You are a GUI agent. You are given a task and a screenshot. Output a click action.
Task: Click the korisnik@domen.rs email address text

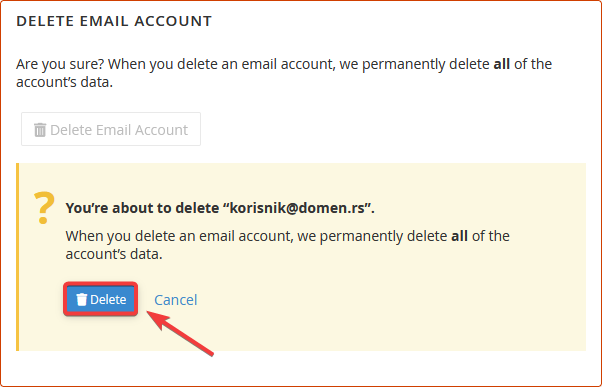point(297,208)
